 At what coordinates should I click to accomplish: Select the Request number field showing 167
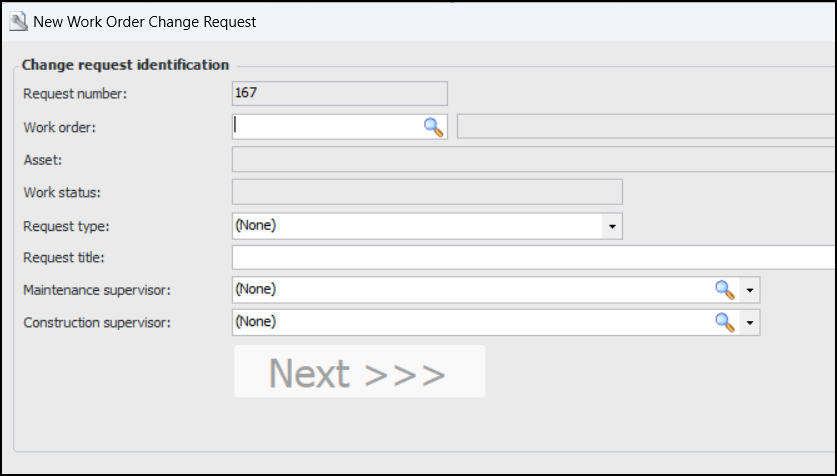pyautogui.click(x=339, y=94)
